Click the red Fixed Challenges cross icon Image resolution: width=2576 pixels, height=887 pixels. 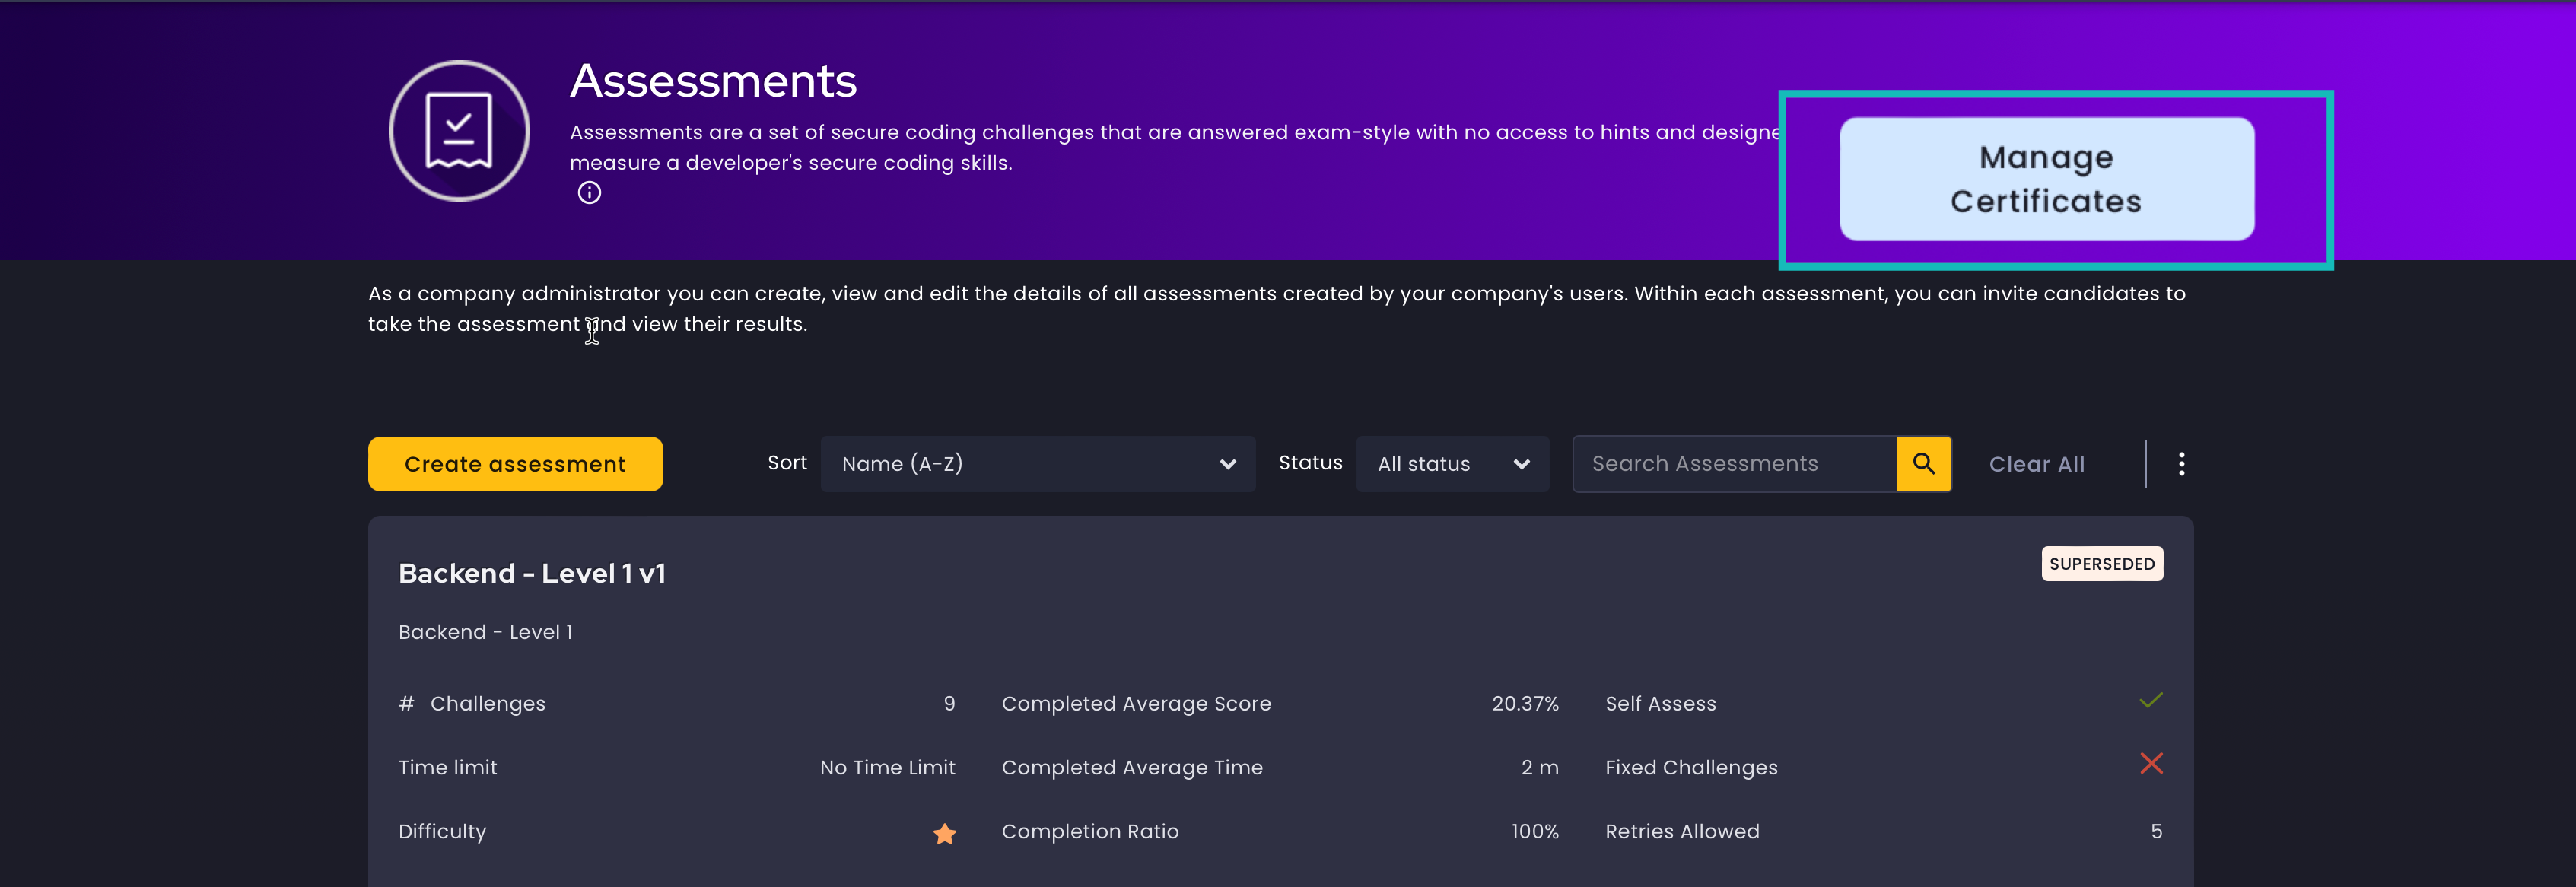point(2152,764)
